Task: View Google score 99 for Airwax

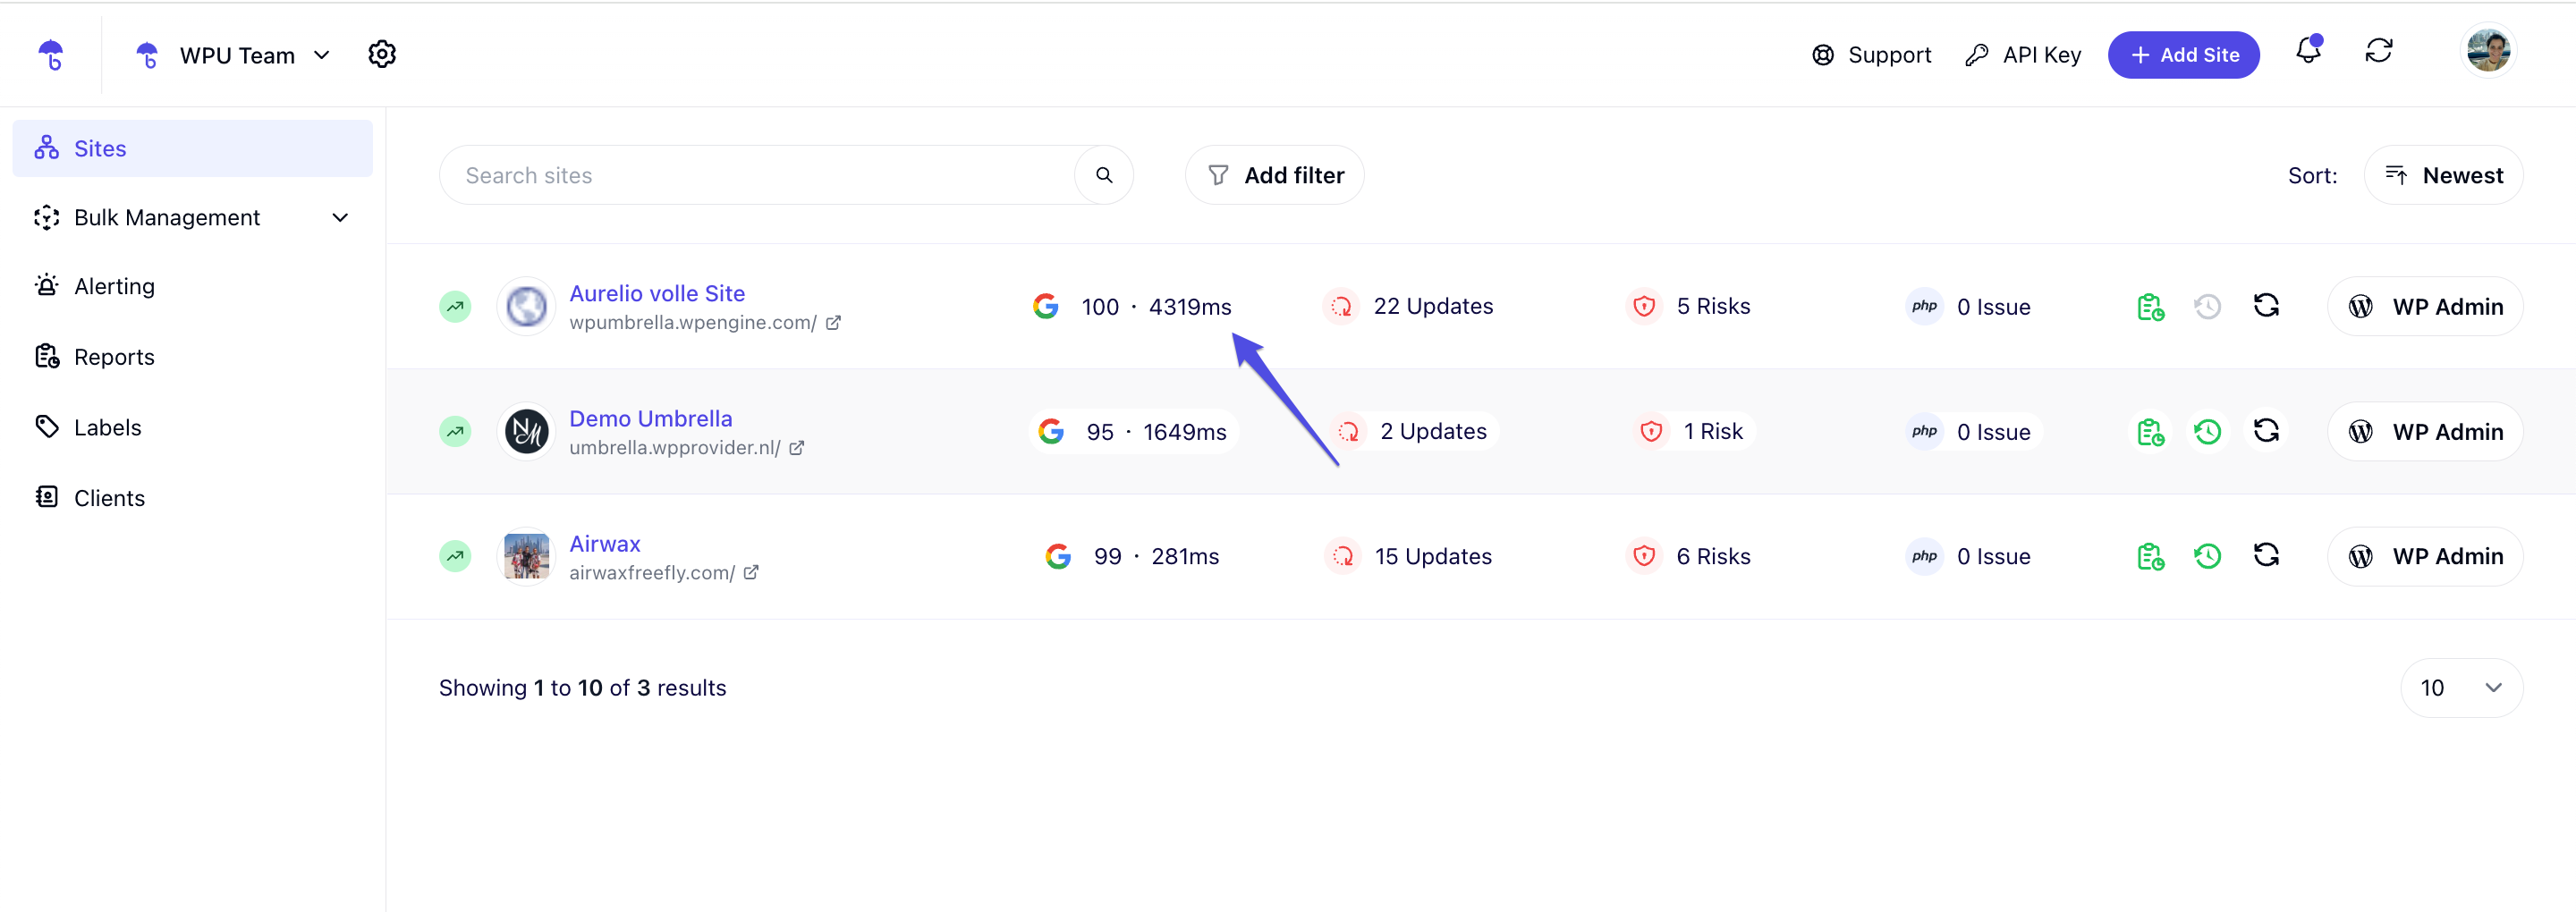Action: pyautogui.click(x=1132, y=556)
